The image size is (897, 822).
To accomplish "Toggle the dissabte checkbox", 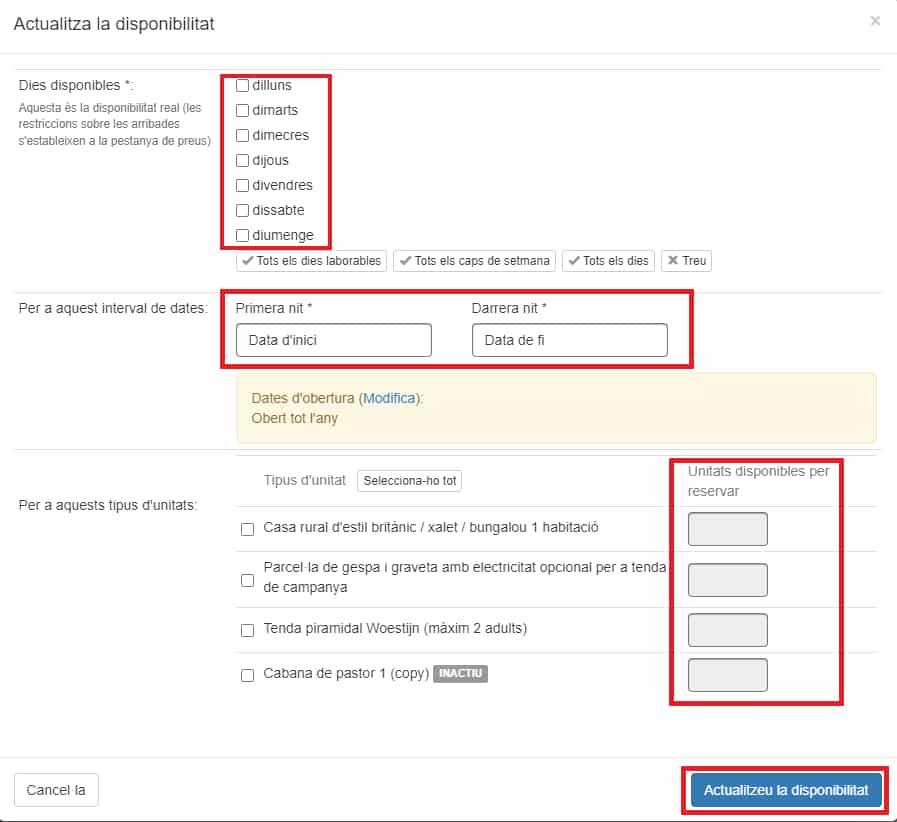I will click(x=243, y=211).
